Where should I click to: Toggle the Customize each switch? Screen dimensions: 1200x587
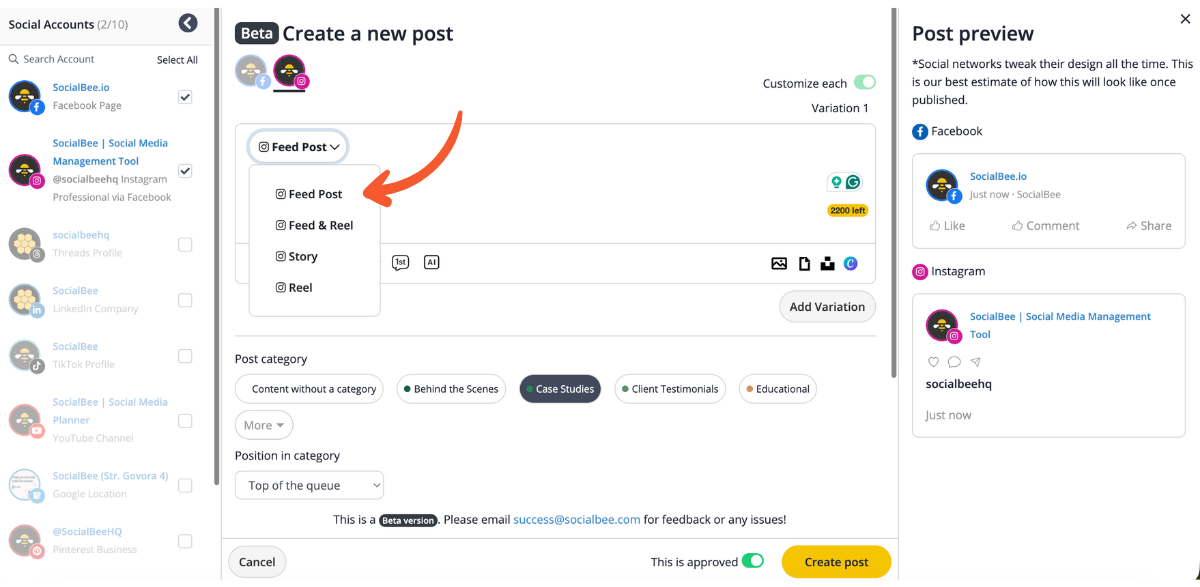pos(865,83)
